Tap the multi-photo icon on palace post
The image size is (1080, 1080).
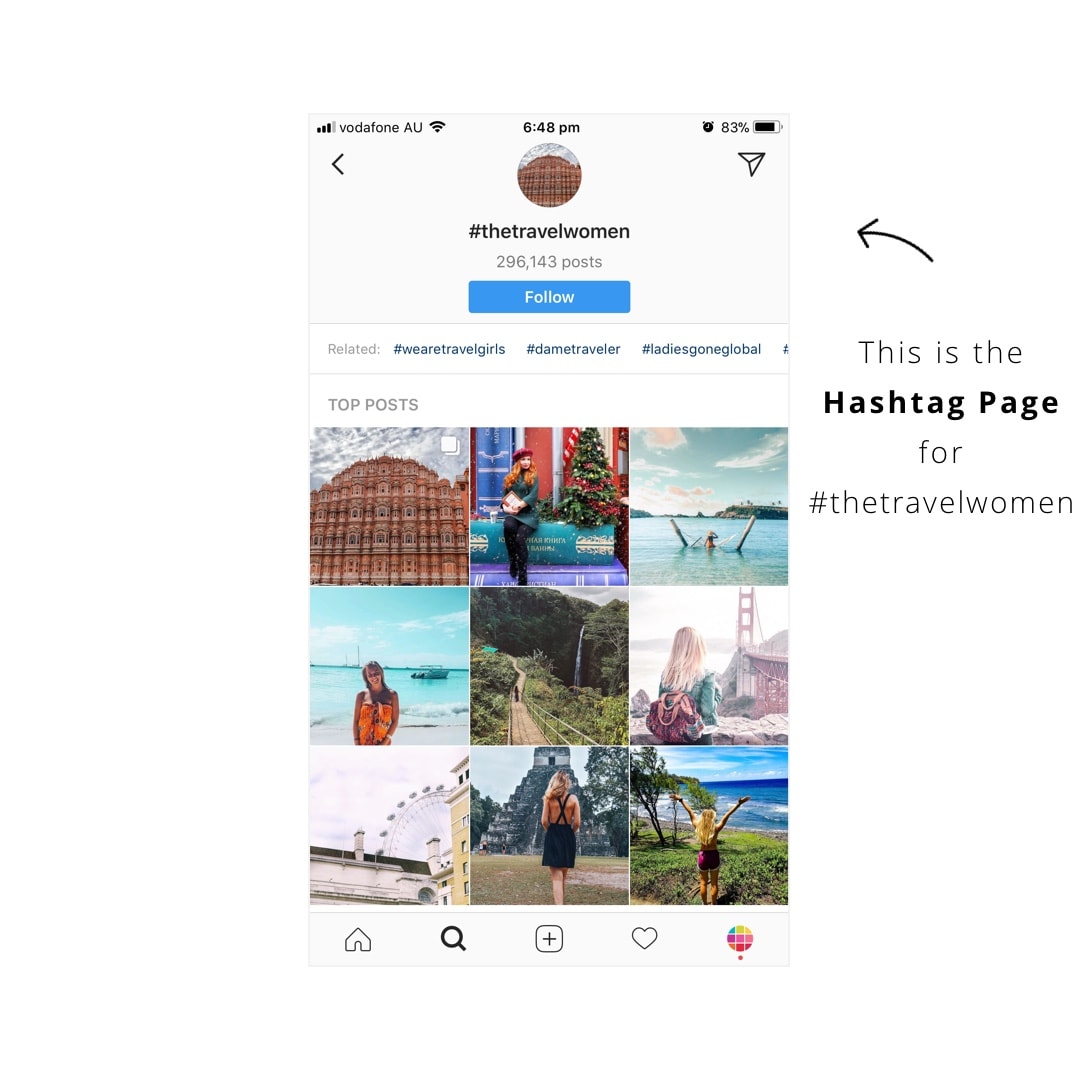tap(450, 446)
